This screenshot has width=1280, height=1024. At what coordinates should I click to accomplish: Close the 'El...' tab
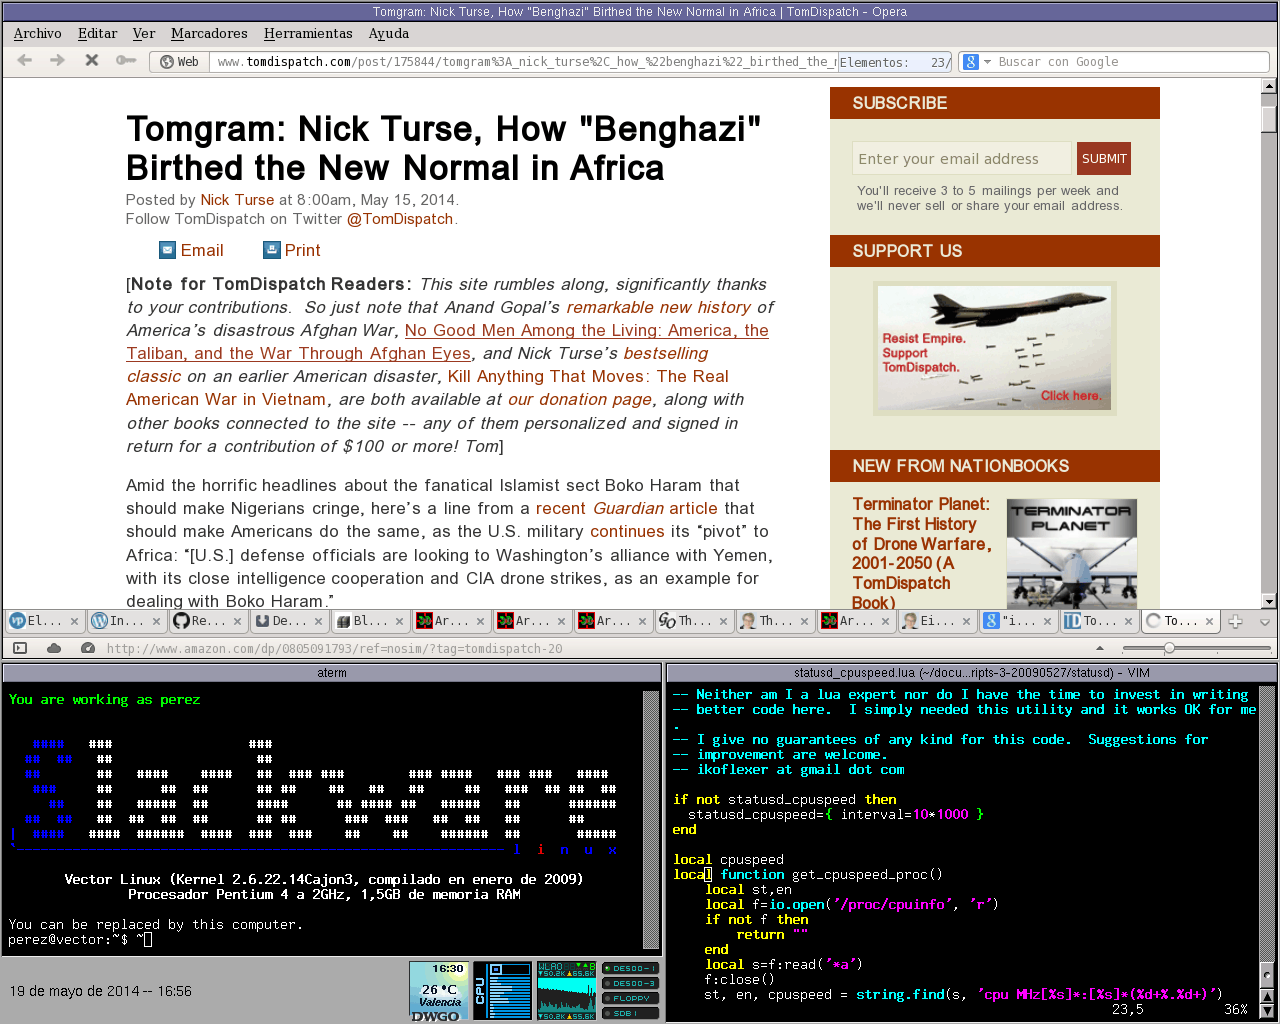(75, 621)
